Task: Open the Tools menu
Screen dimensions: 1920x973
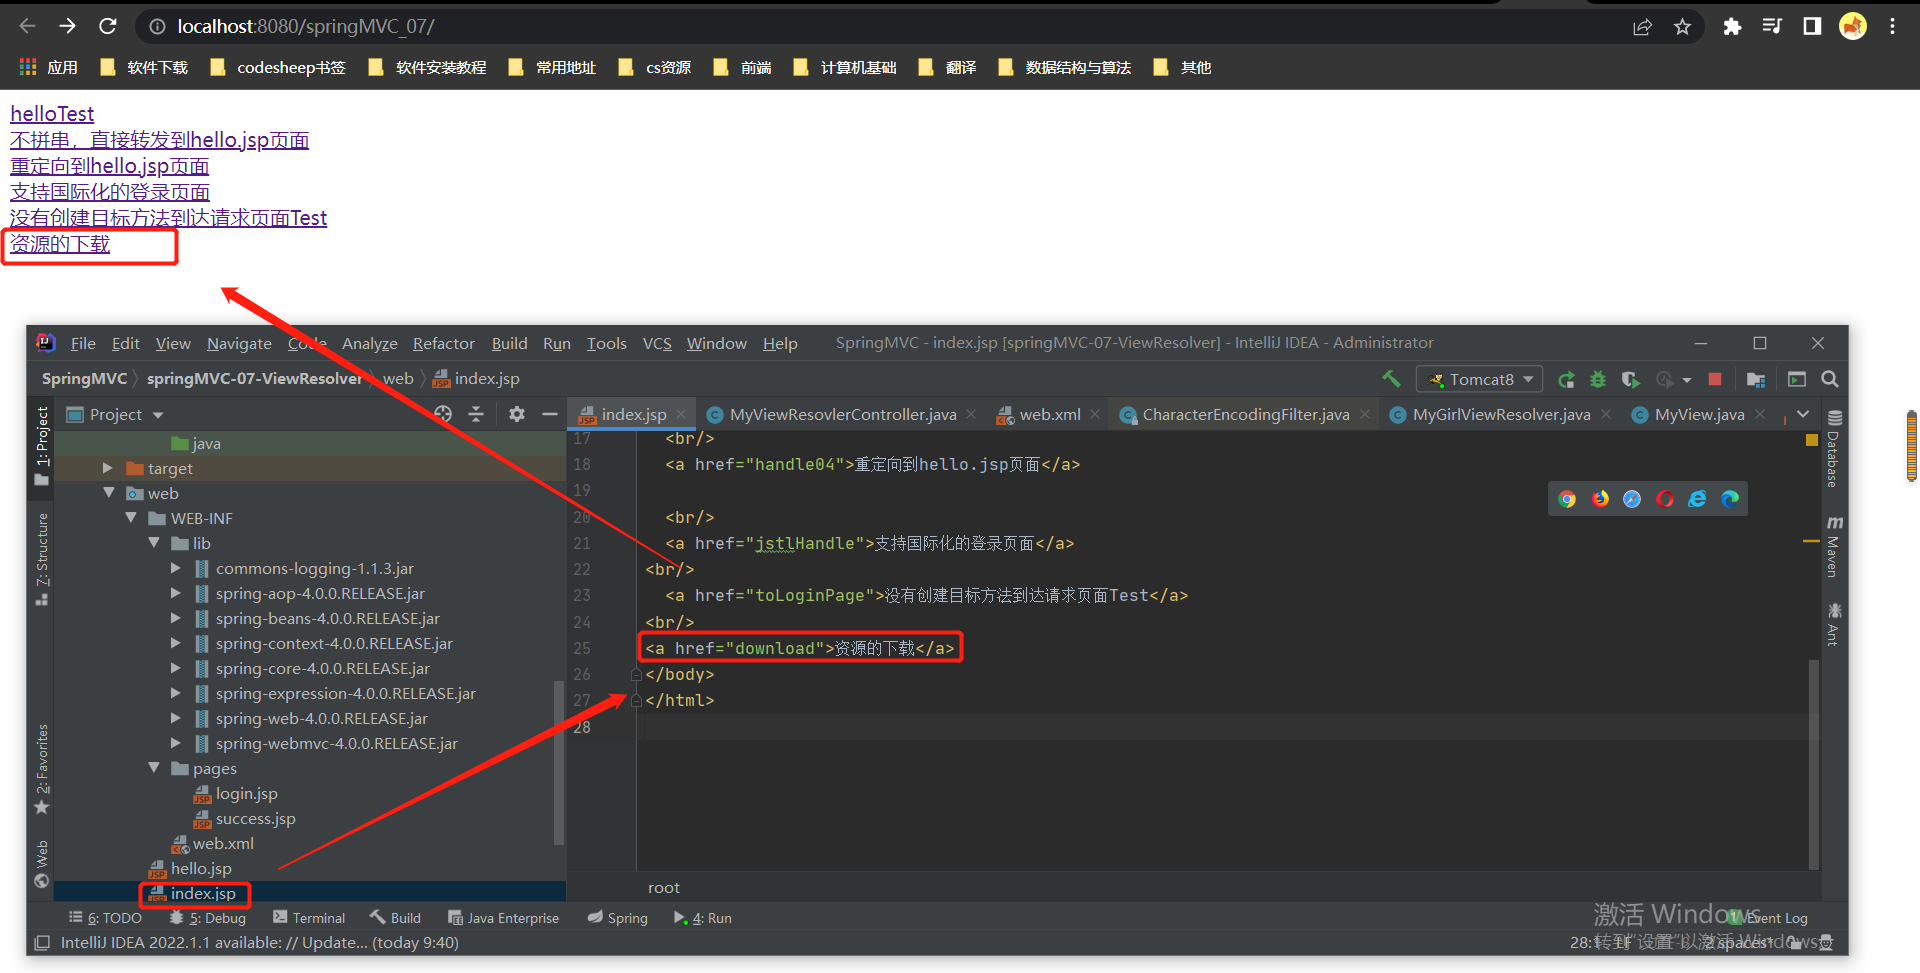Action: coord(606,343)
